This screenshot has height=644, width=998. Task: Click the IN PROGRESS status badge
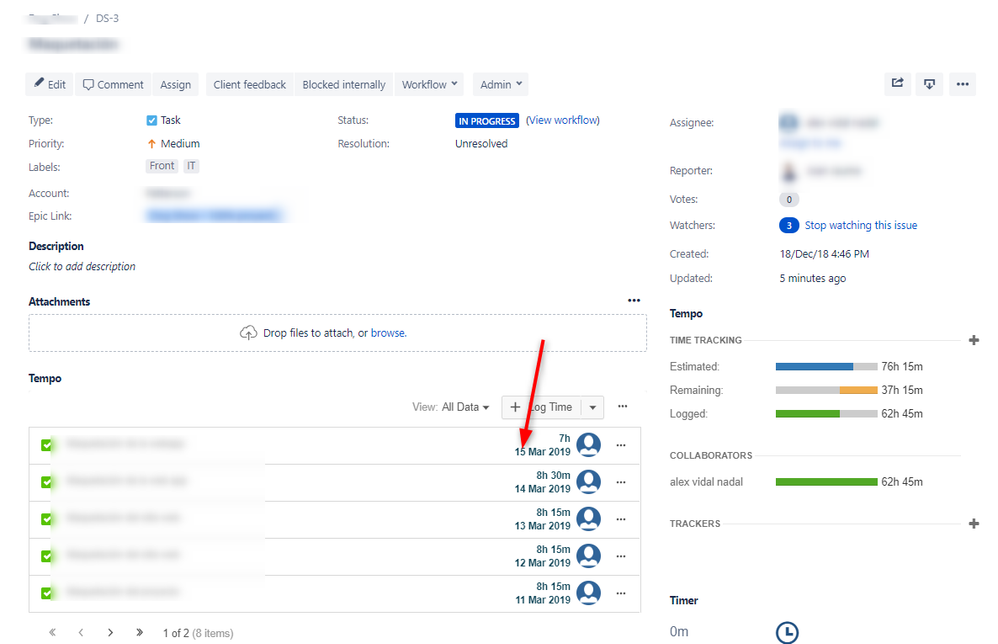pos(487,121)
